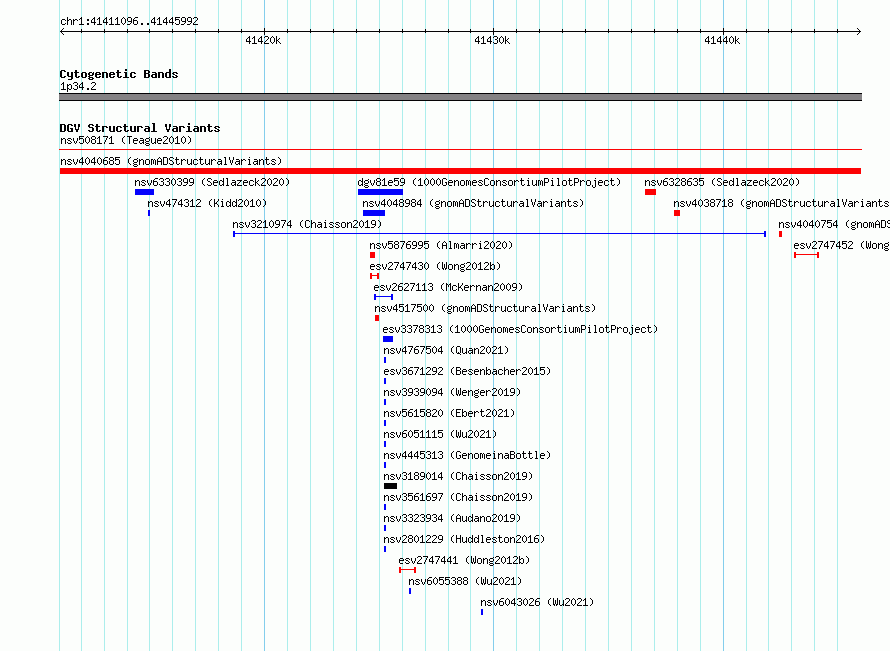Open nsv4445313 (GenomeinaBottle) variant
This screenshot has width=890, height=651.
(x=467, y=455)
